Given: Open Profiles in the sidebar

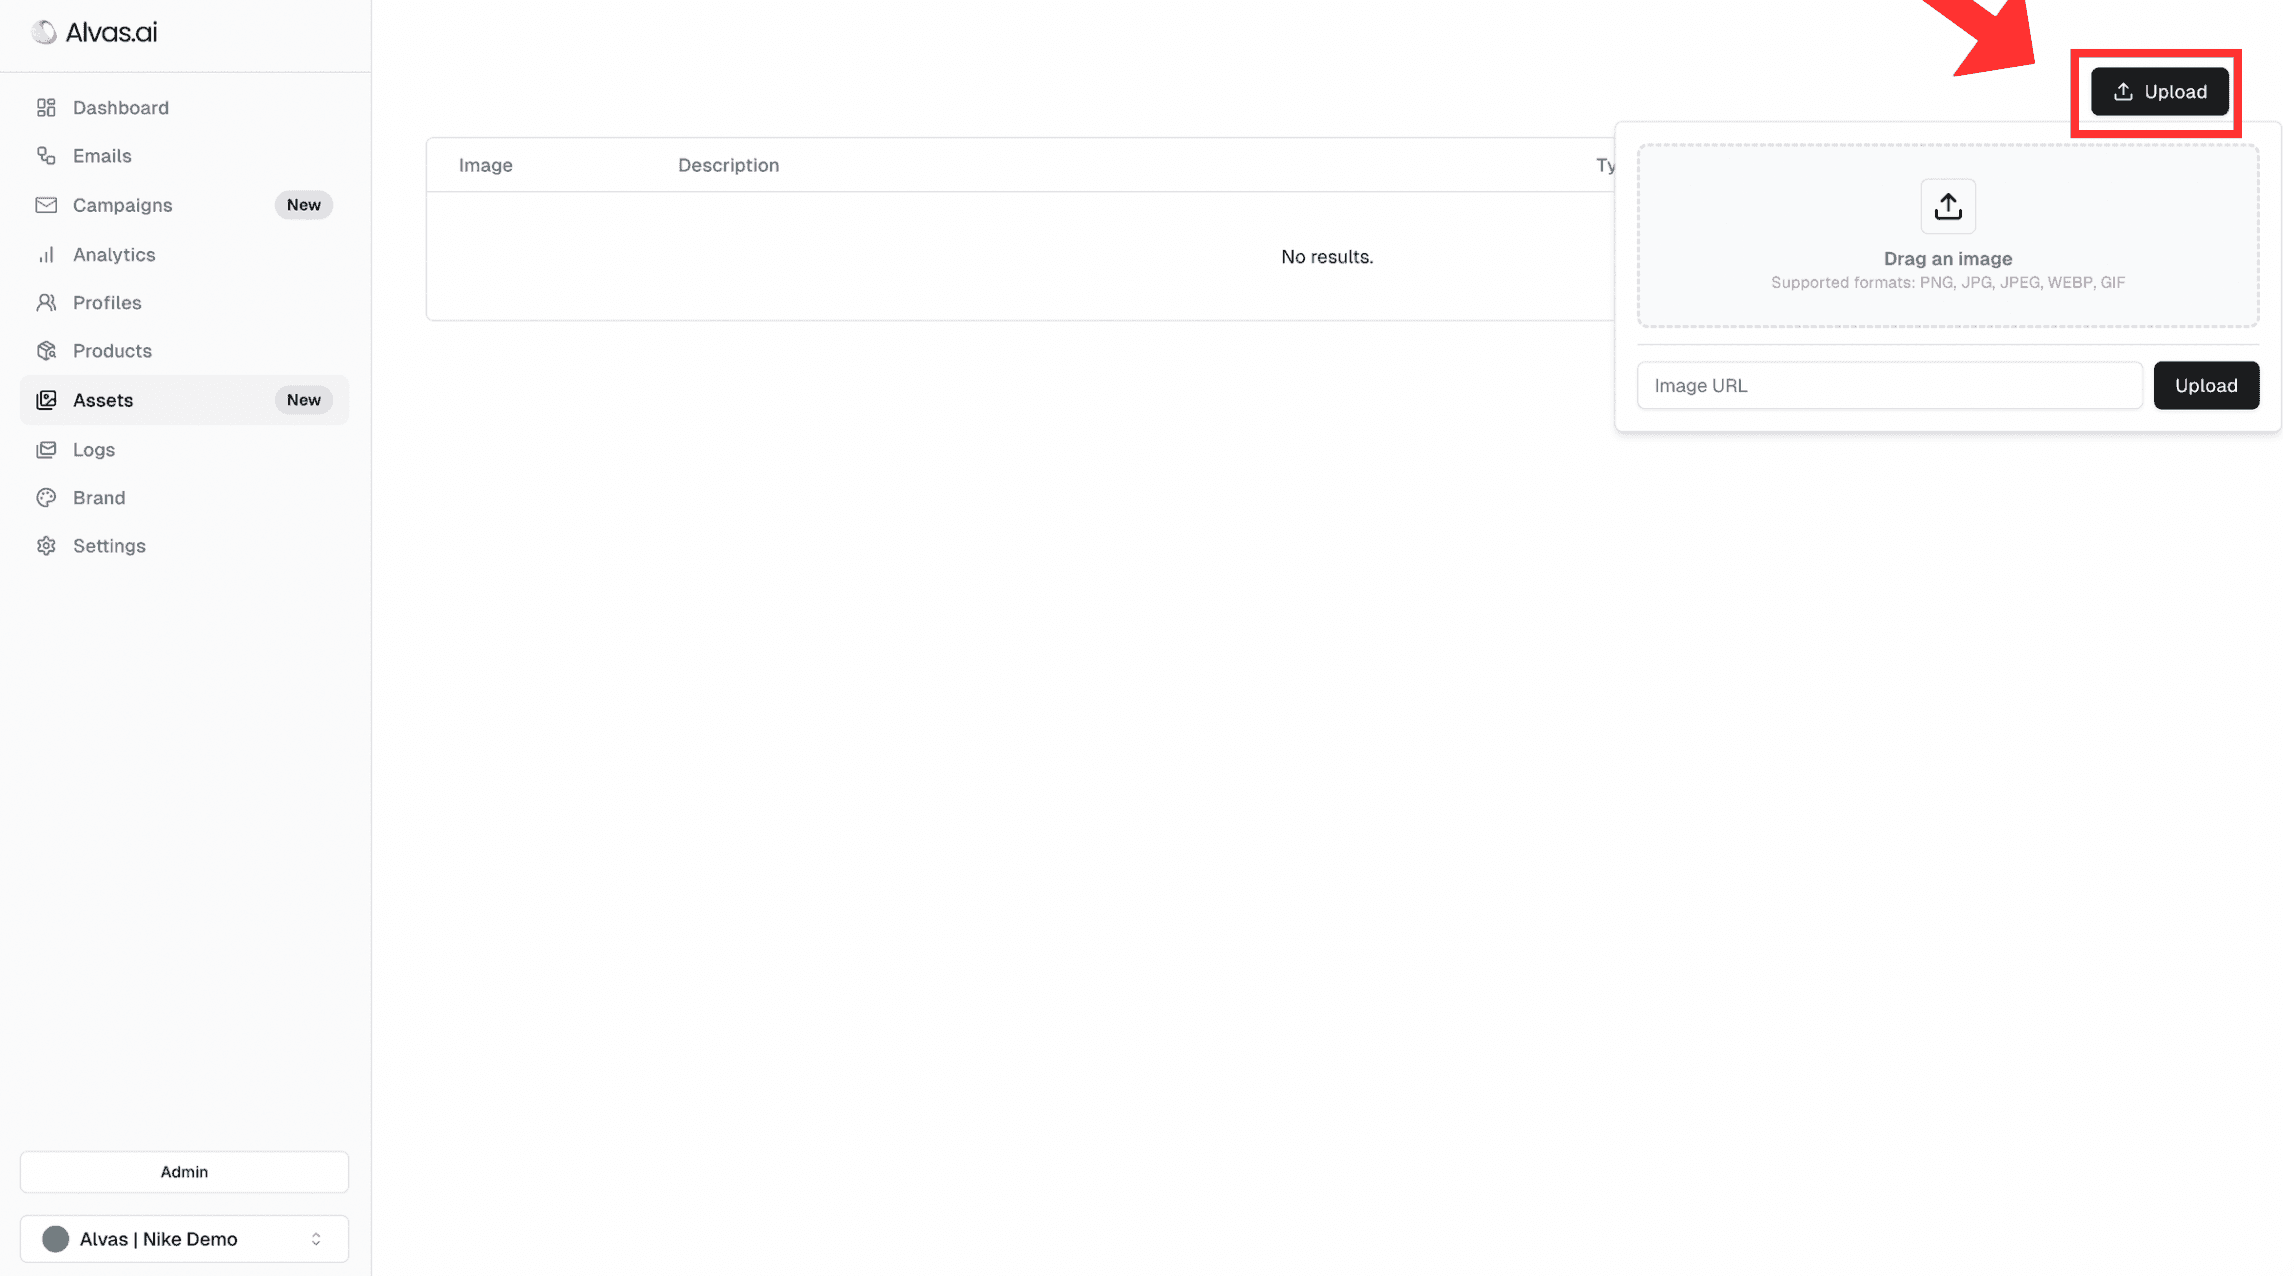Looking at the screenshot, I should [184, 303].
